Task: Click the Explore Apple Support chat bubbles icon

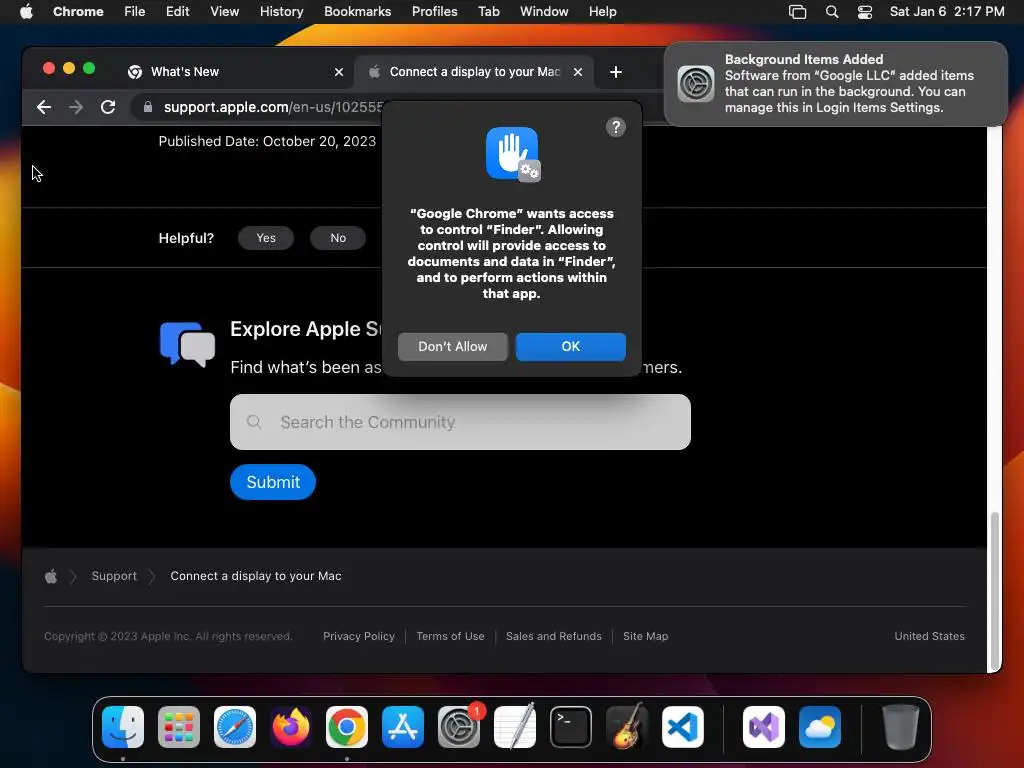Action: click(187, 344)
